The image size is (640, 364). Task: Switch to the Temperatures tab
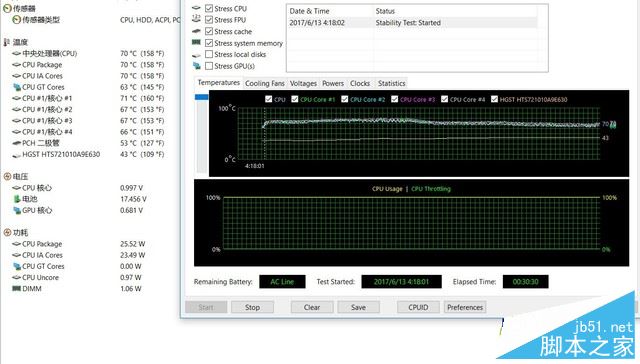[x=218, y=82]
